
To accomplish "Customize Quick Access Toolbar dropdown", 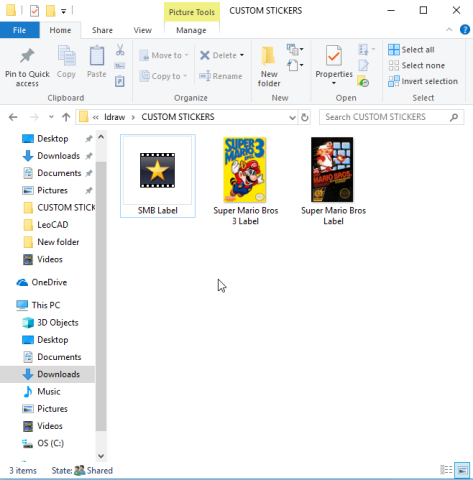I will (63, 12).
